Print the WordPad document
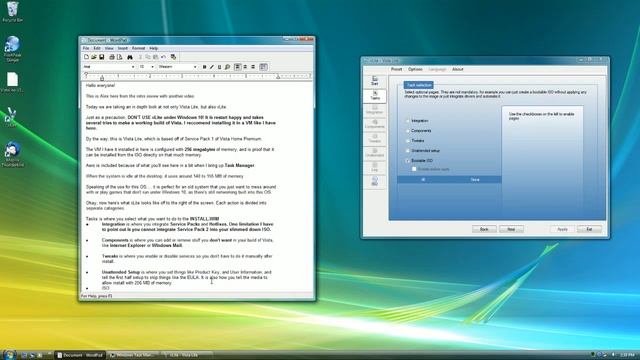 click(x=112, y=57)
